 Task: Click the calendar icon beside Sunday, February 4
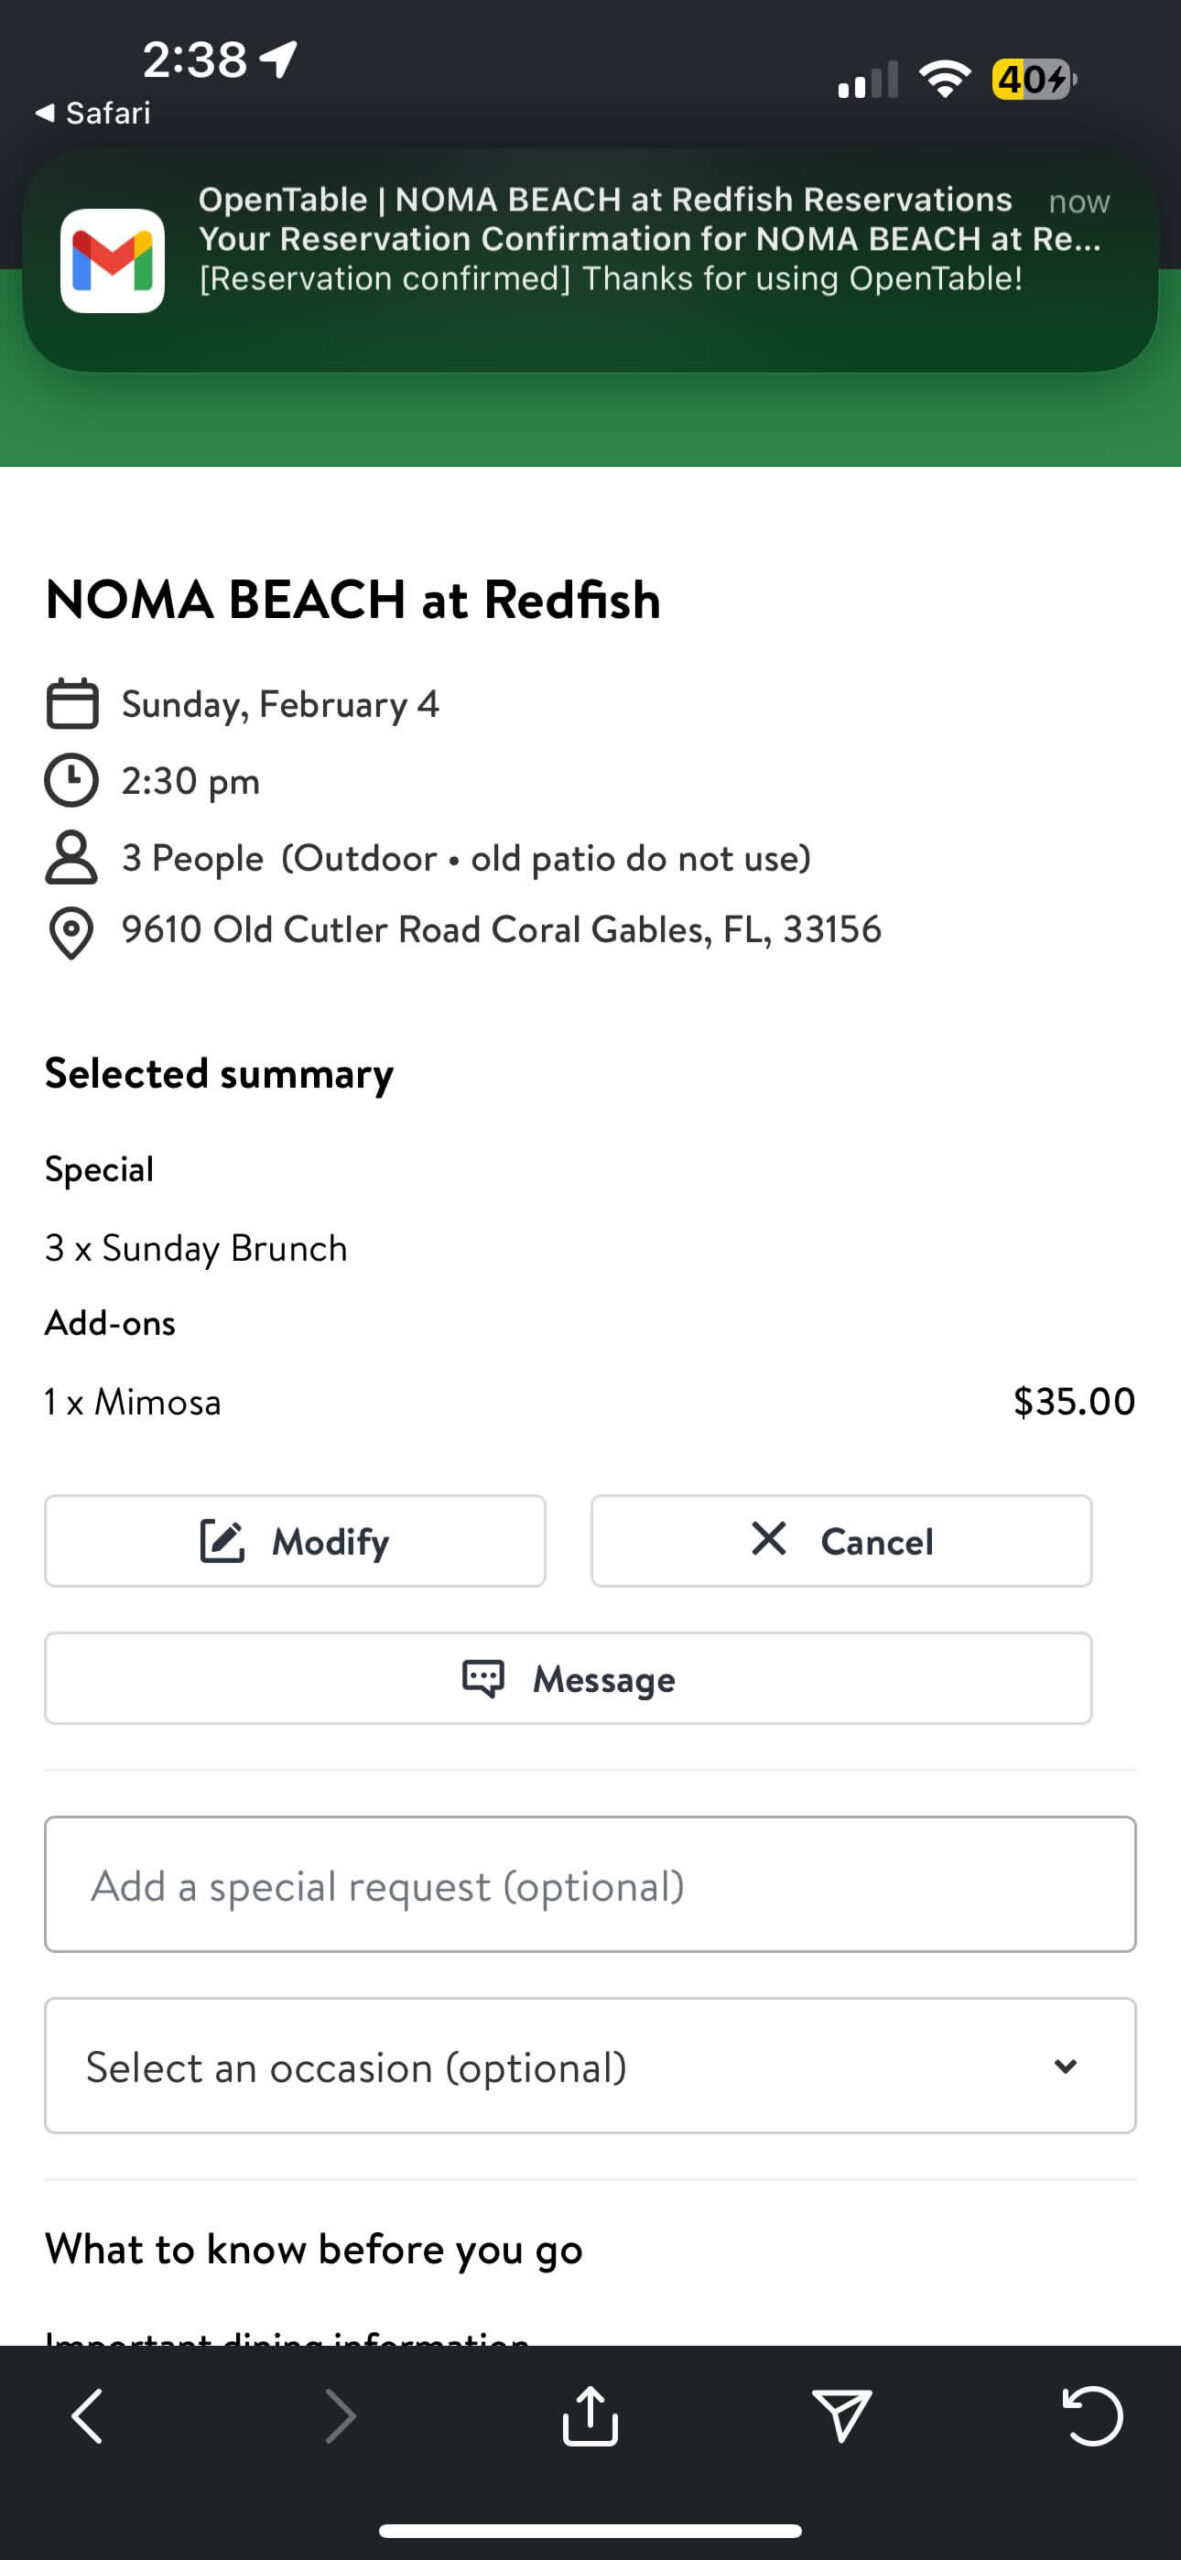click(72, 704)
